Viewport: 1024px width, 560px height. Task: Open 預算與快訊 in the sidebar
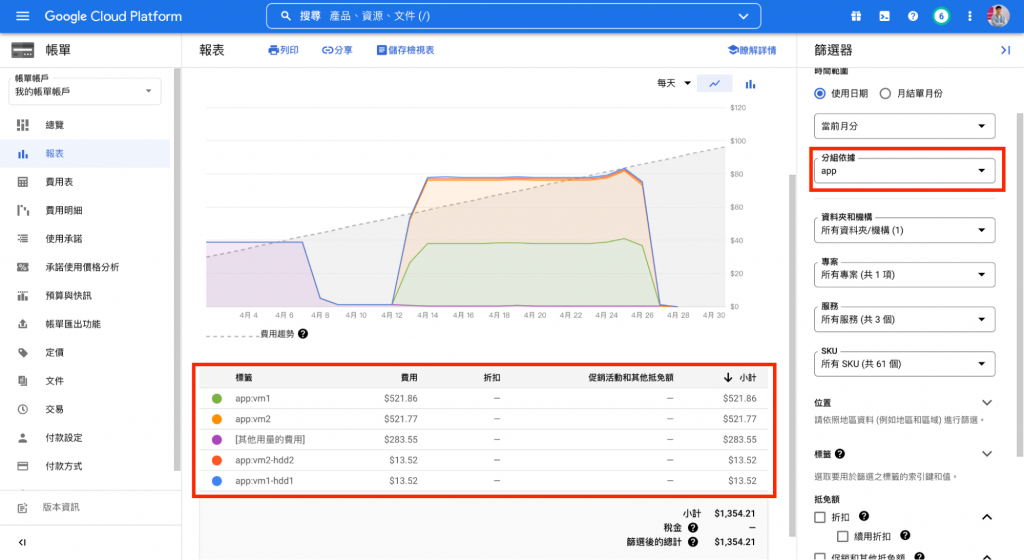click(x=85, y=296)
